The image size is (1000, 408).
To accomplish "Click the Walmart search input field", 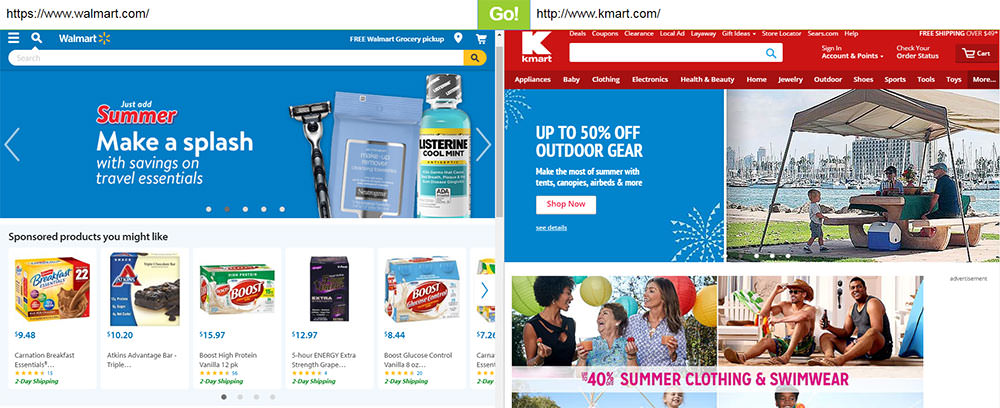I will pos(236,58).
